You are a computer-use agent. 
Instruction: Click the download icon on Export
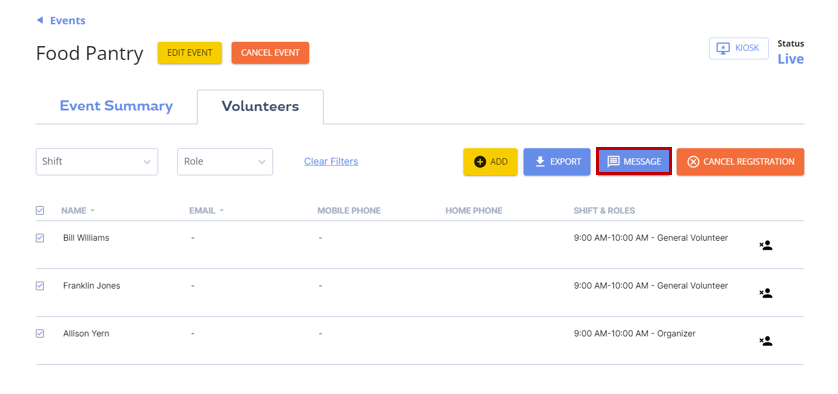[540, 161]
